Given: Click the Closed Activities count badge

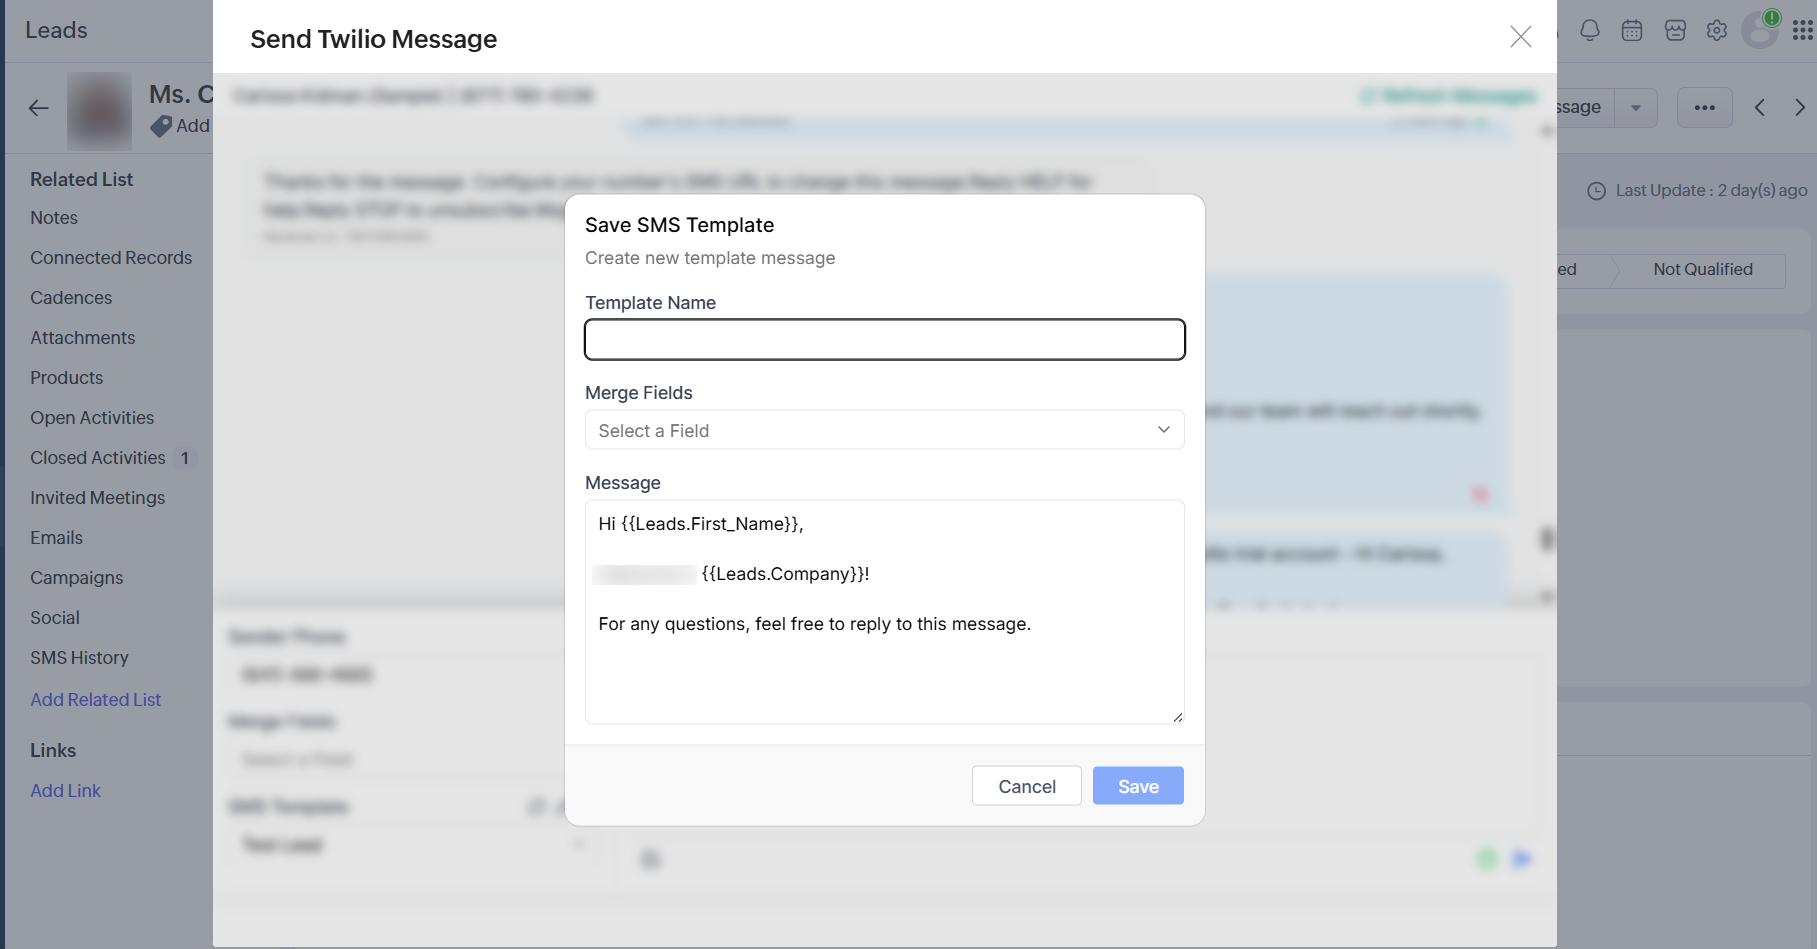Looking at the screenshot, I should point(185,458).
